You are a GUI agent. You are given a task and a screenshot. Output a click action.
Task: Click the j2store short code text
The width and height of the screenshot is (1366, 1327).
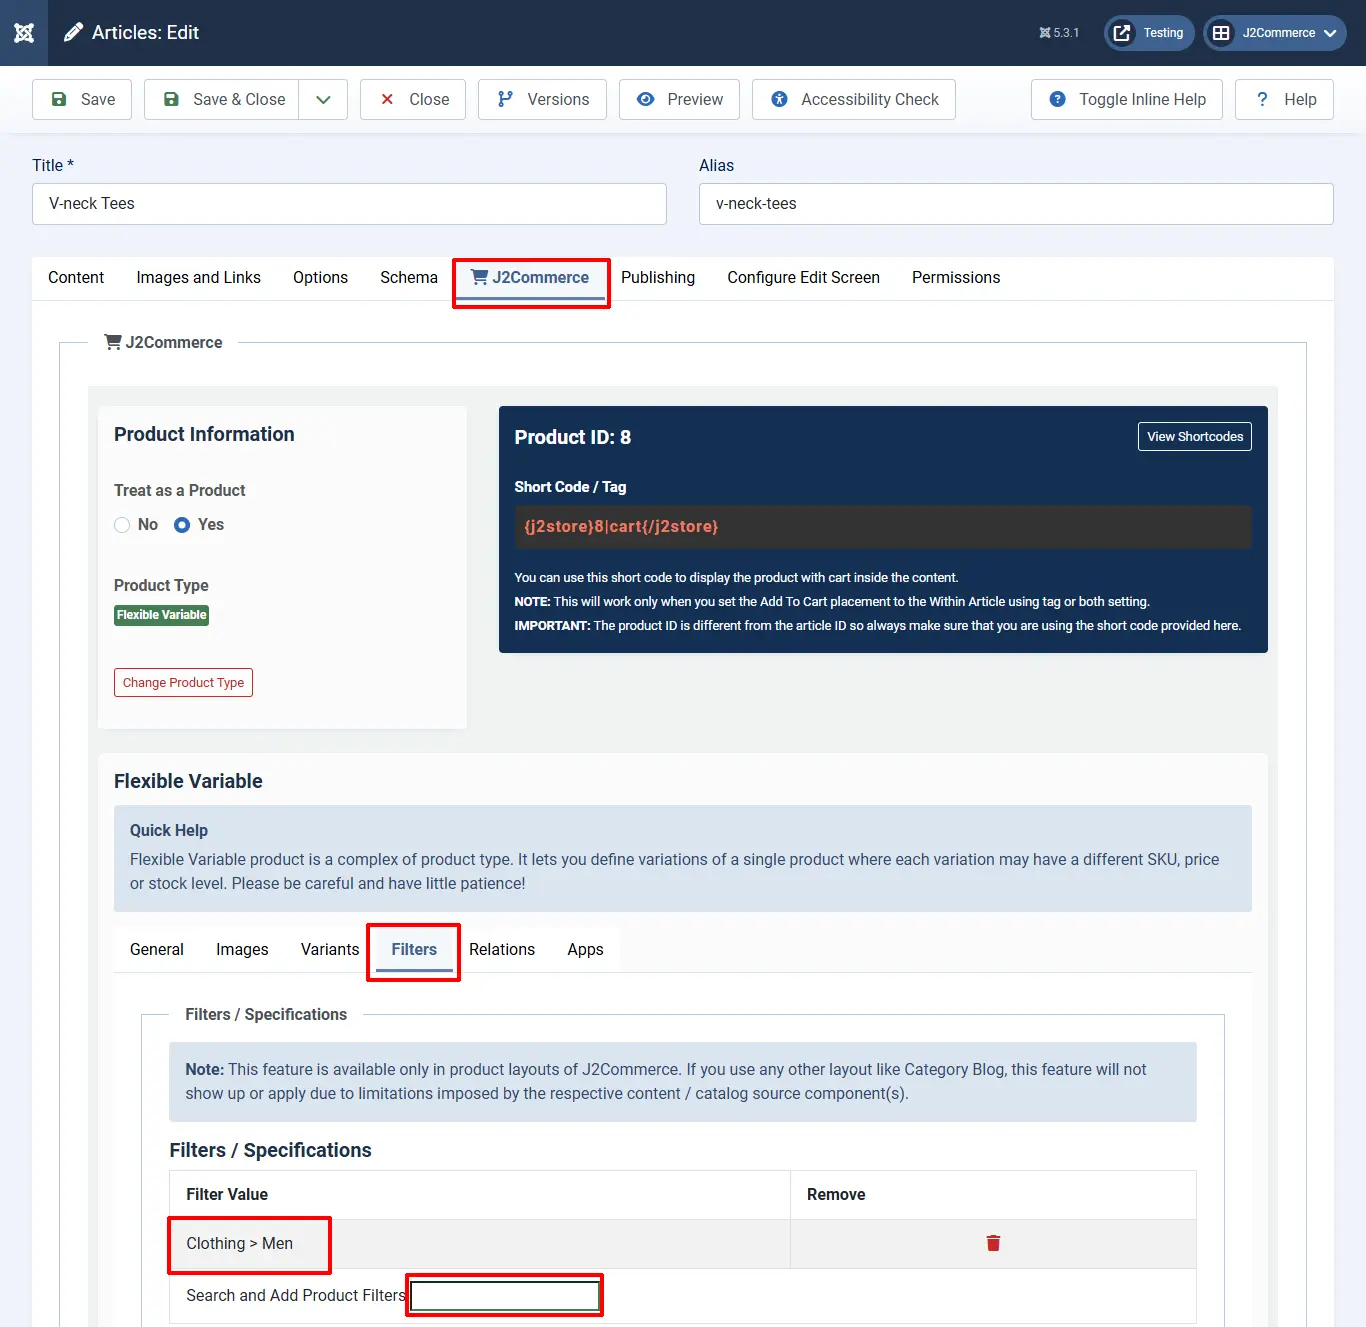[x=621, y=527]
